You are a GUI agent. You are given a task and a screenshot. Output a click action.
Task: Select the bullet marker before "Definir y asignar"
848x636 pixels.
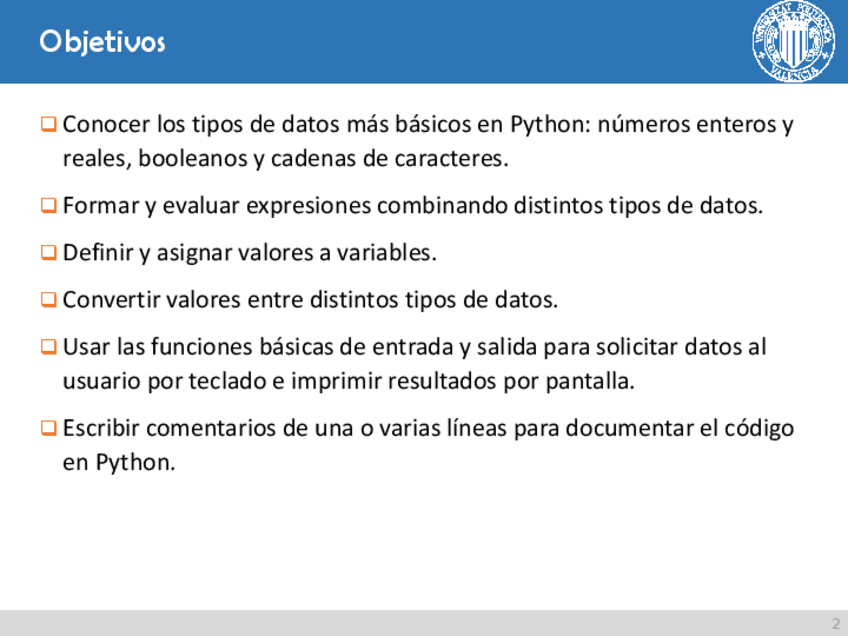(x=49, y=253)
